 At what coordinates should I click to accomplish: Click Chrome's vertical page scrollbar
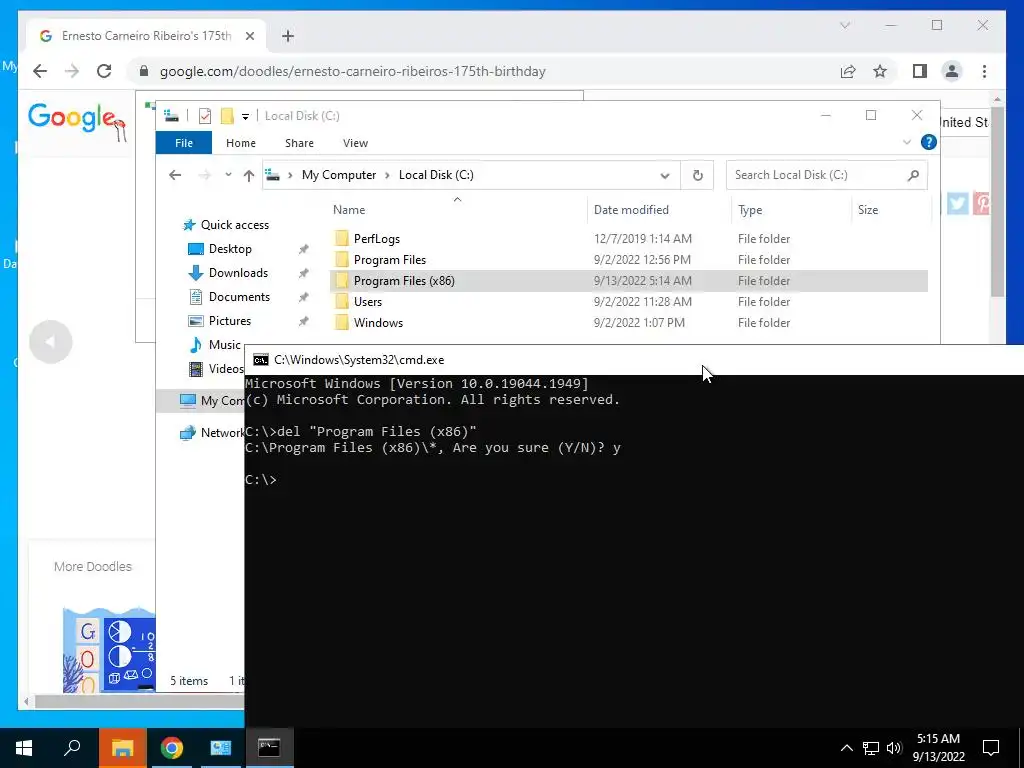point(997,202)
